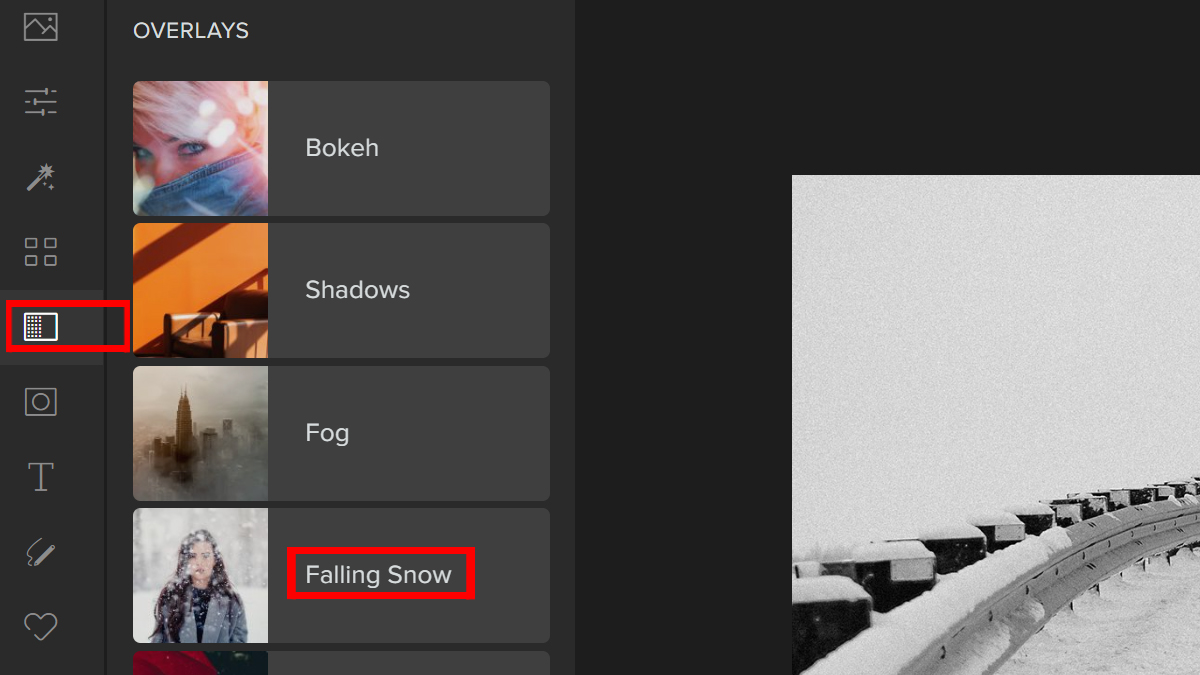Click the snowy photo on the canvas
The height and width of the screenshot is (675, 1200).
pos(995,425)
